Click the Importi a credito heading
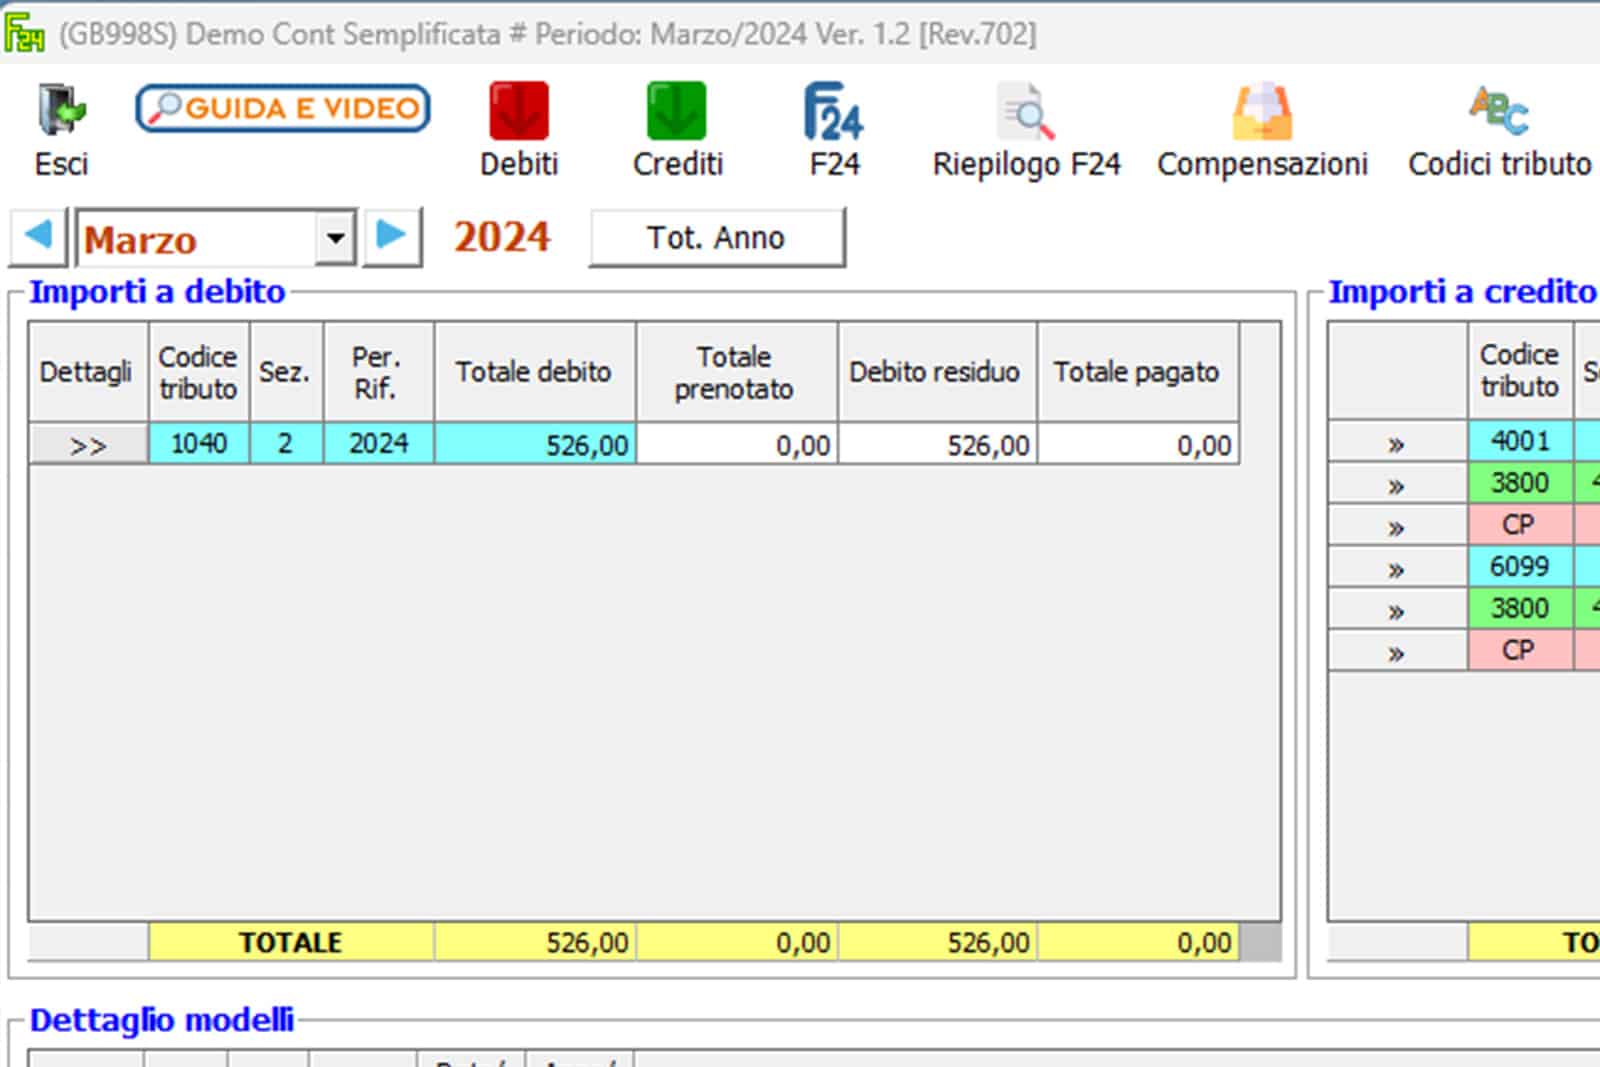The height and width of the screenshot is (1067, 1600). pos(1462,291)
